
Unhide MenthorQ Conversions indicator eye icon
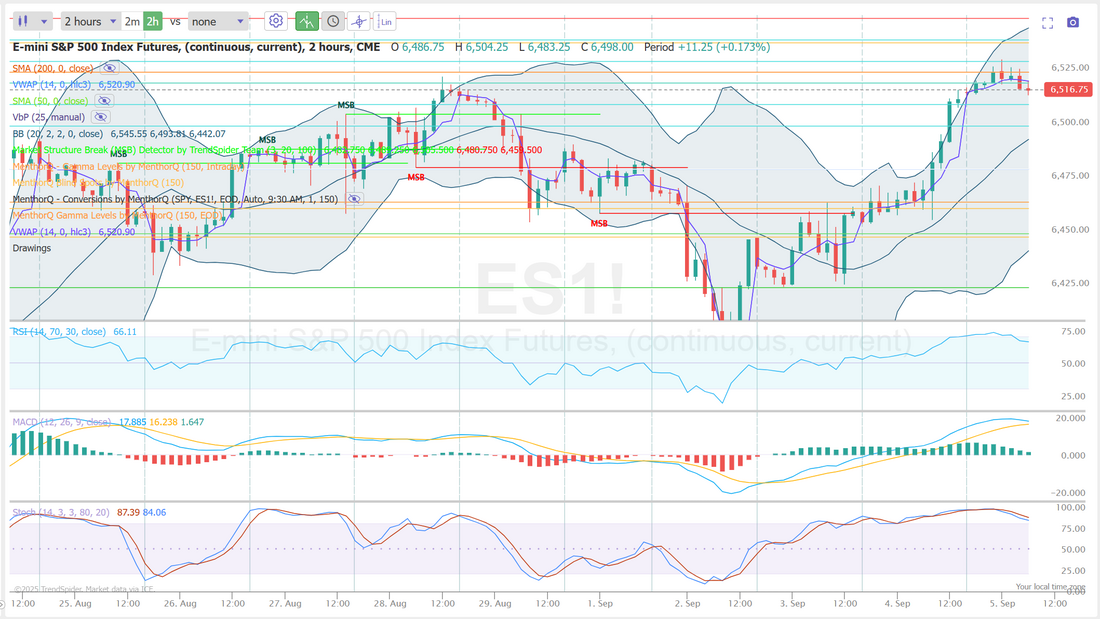(356, 199)
